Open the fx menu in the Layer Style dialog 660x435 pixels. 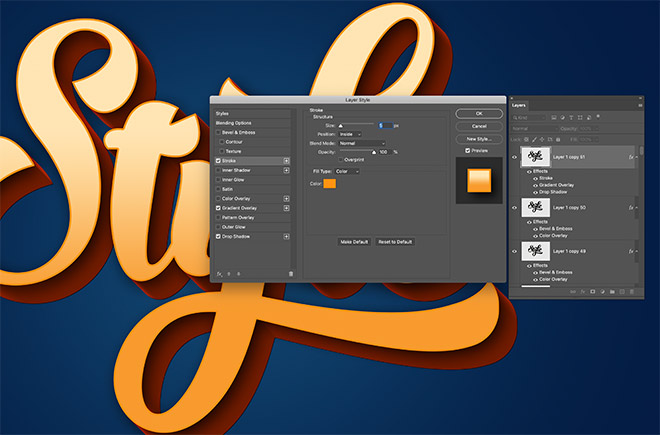tap(219, 273)
